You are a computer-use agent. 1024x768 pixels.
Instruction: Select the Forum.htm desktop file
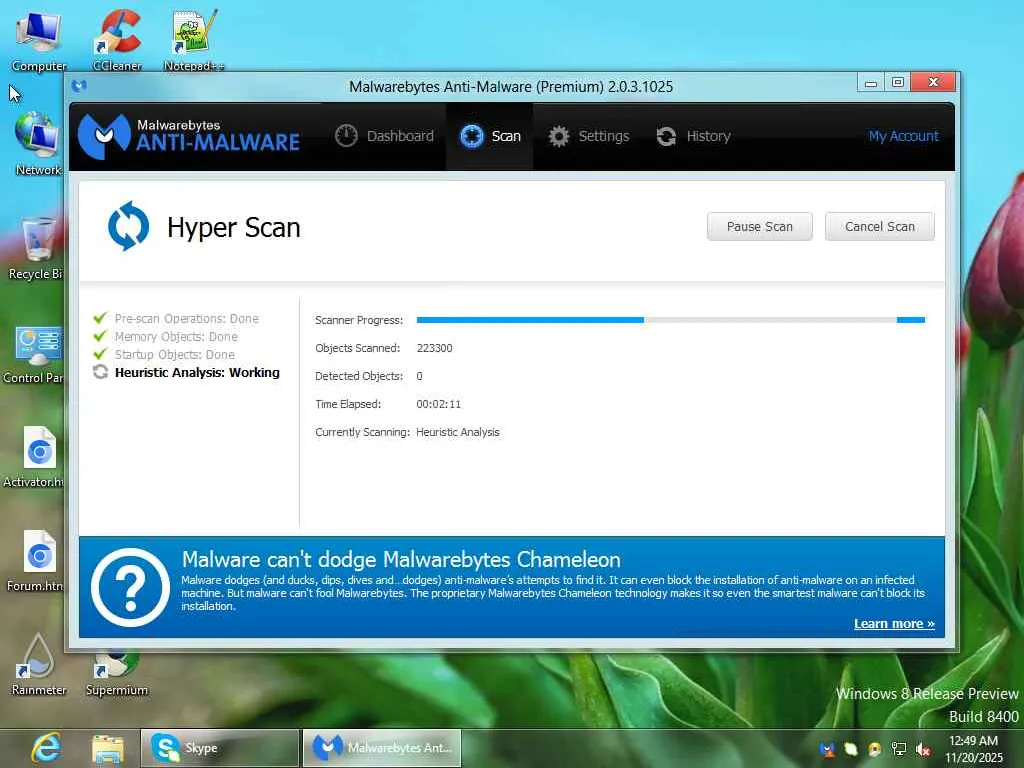coord(35,560)
